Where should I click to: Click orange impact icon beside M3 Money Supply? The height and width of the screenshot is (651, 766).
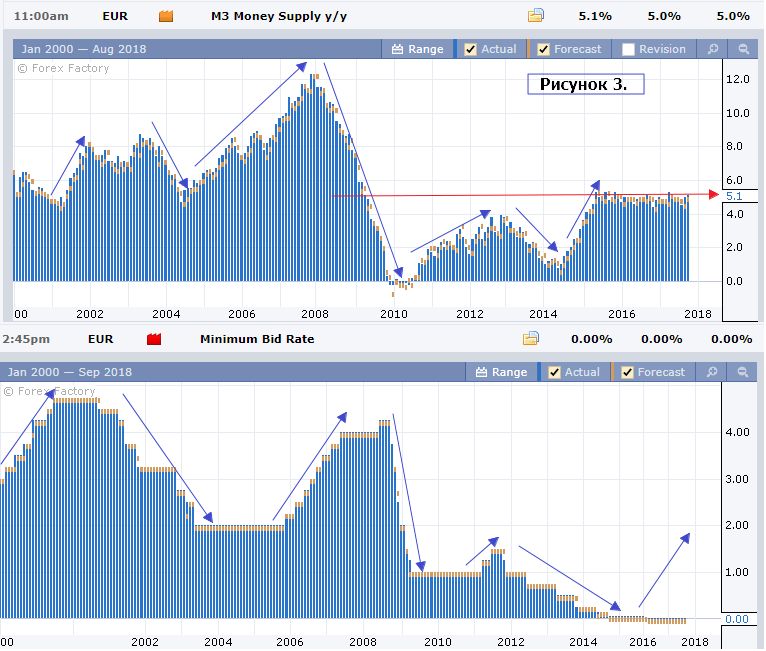coord(166,16)
